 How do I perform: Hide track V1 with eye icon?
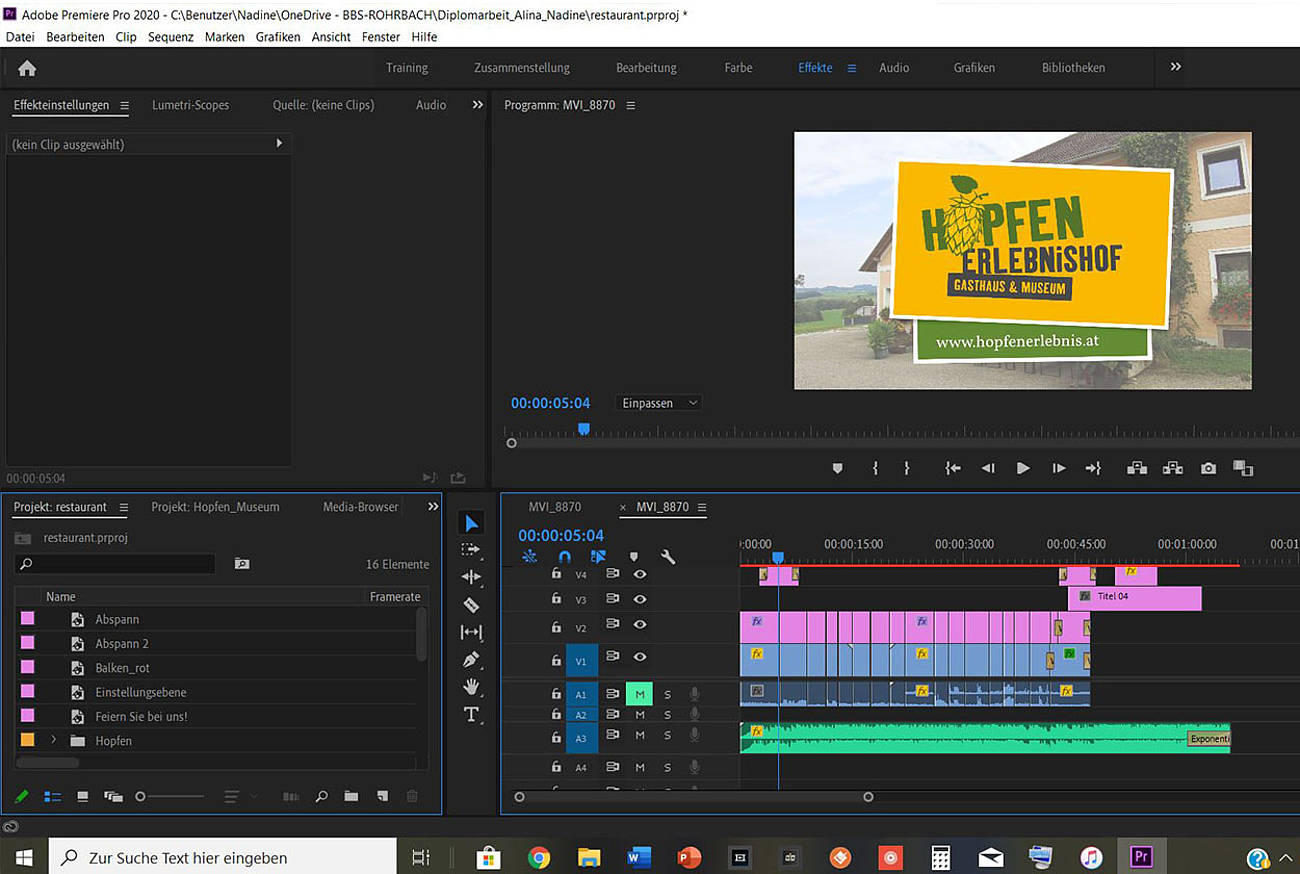coord(639,657)
